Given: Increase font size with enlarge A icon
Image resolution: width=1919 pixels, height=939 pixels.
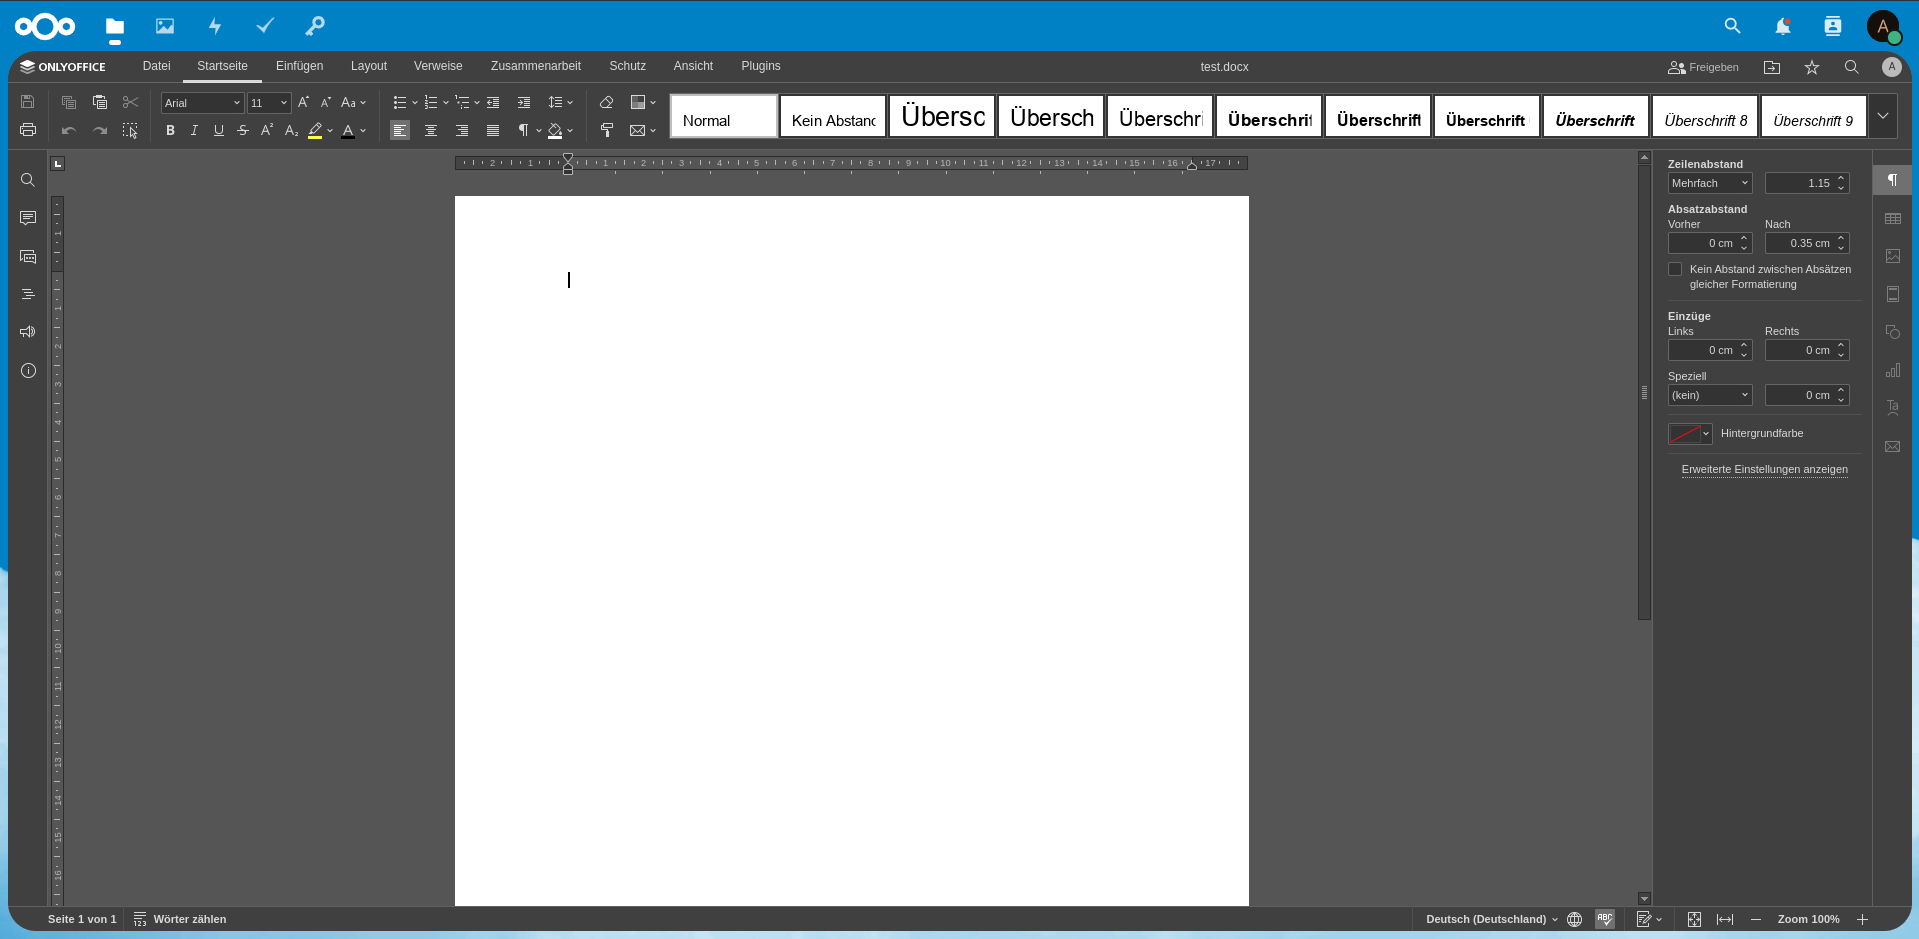Looking at the screenshot, I should pyautogui.click(x=303, y=102).
